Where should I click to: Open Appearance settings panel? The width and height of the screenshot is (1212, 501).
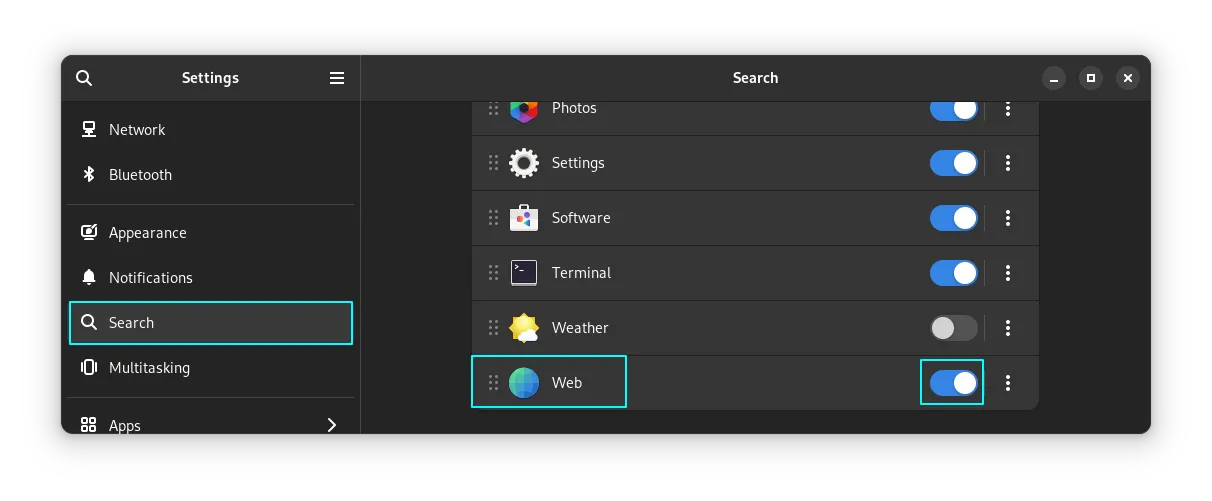(211, 233)
